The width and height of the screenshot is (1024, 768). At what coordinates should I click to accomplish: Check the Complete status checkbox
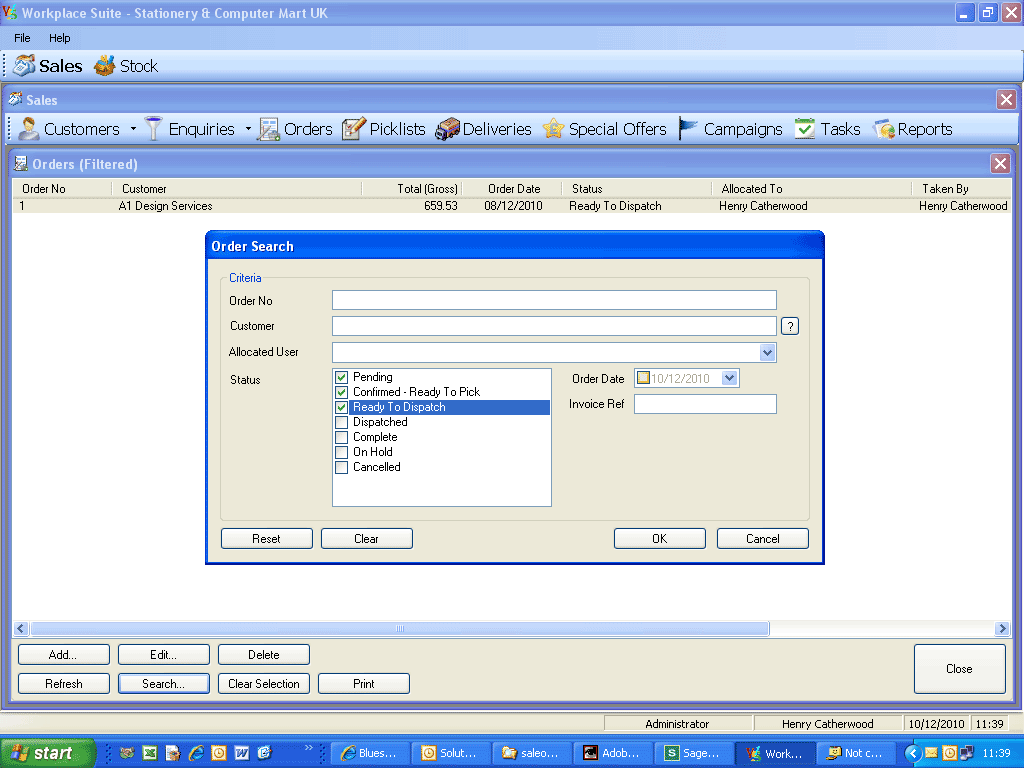click(342, 438)
